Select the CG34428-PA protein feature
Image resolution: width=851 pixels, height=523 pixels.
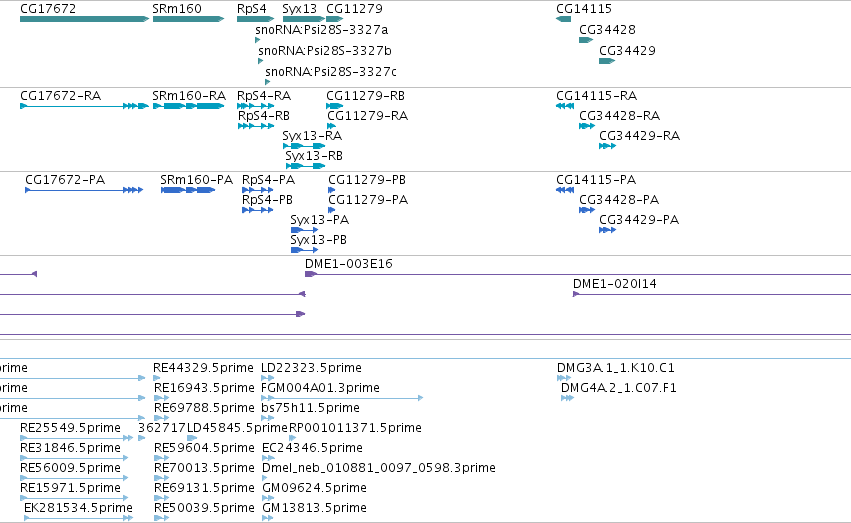(587, 210)
